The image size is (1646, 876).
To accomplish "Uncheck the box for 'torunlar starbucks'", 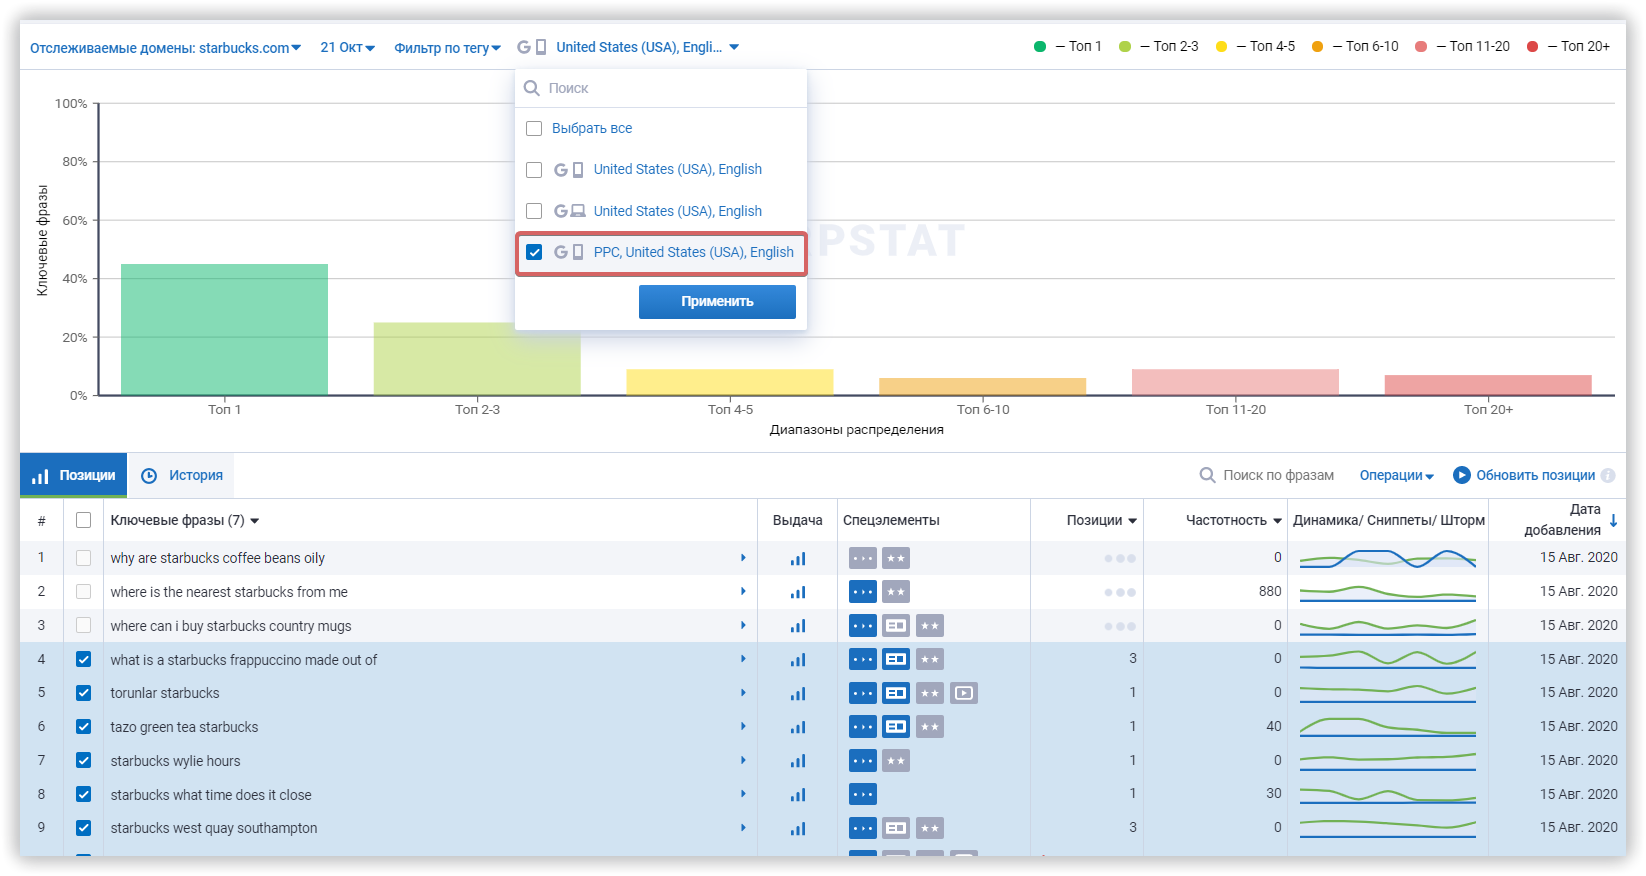I will 83,693.
